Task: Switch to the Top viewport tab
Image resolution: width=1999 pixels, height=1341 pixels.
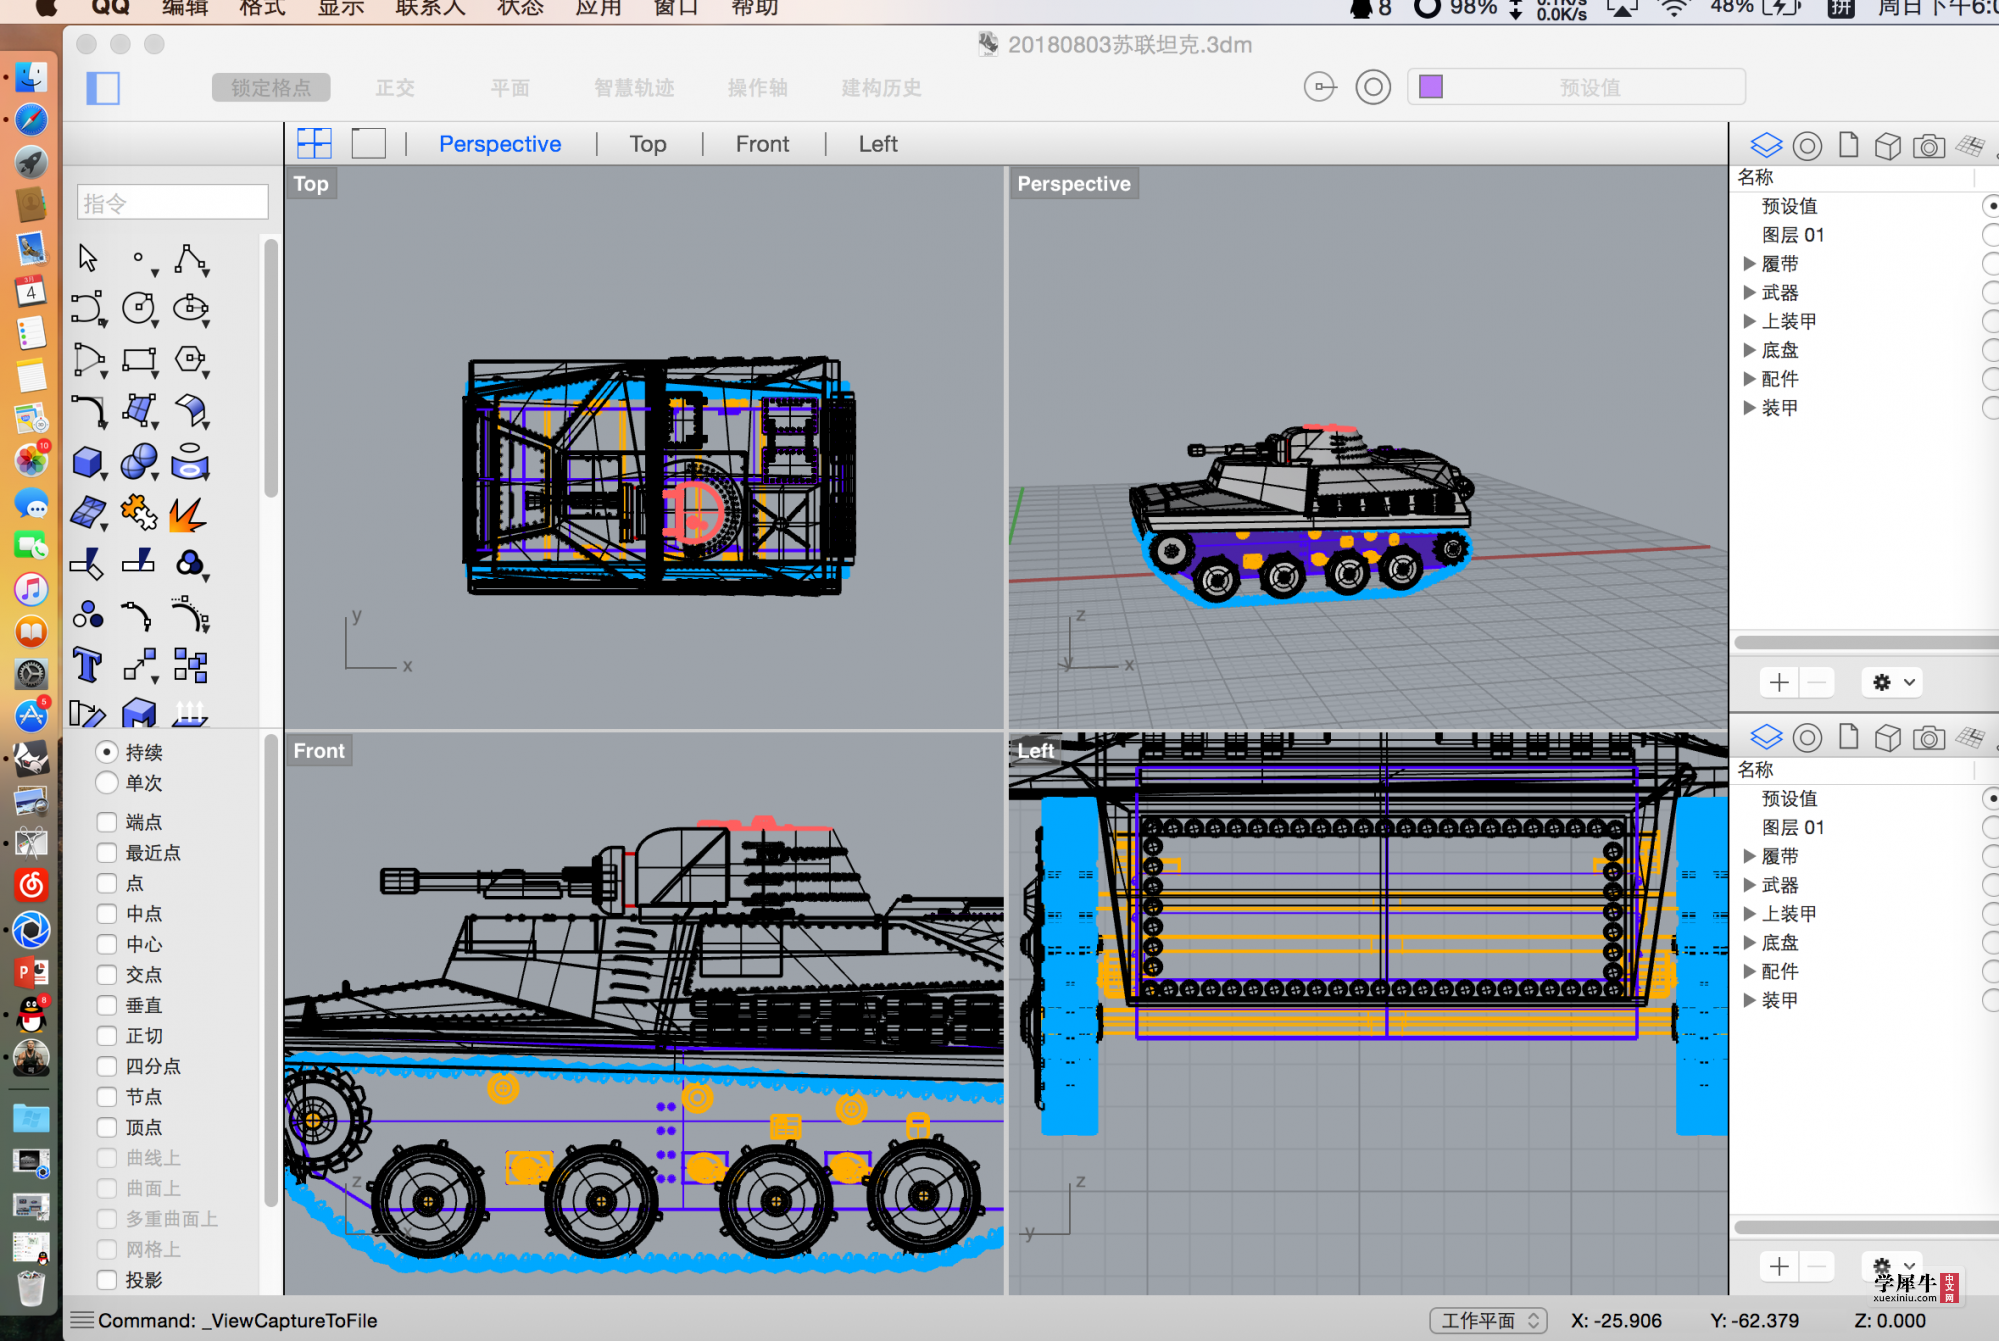Action: (x=648, y=144)
